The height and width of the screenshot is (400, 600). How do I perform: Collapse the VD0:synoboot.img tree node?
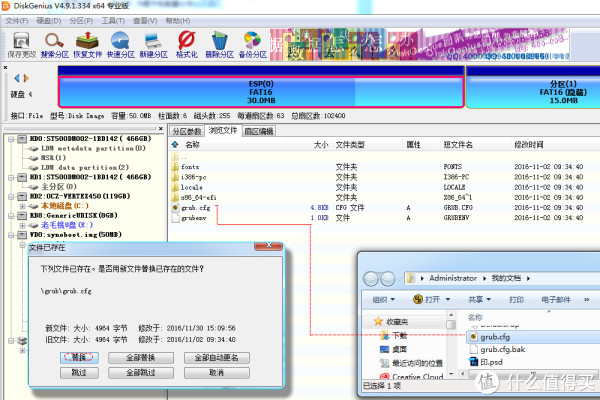tap(11, 235)
